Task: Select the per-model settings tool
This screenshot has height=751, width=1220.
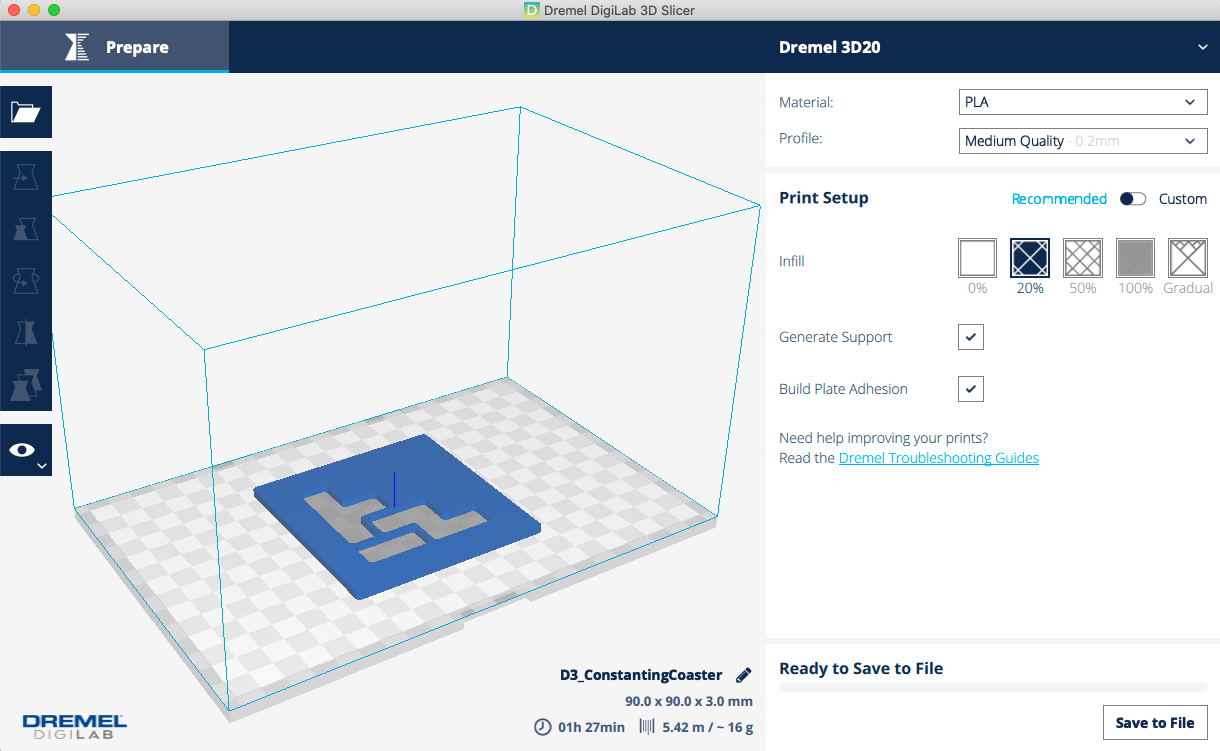Action: [x=25, y=385]
